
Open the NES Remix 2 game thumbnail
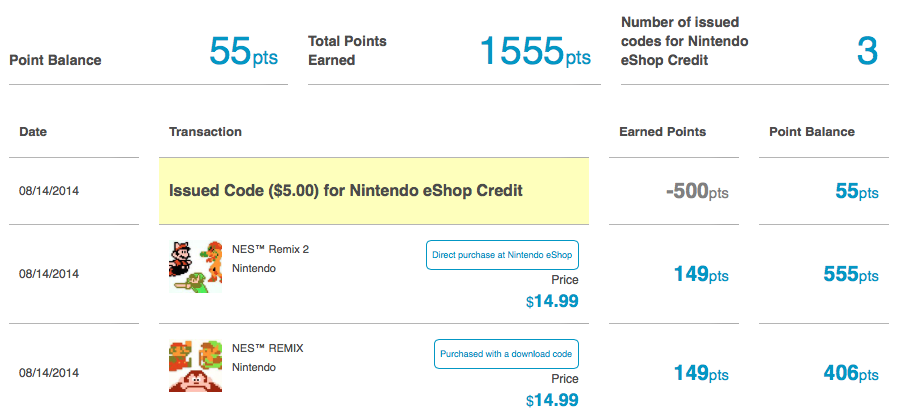pos(196,267)
